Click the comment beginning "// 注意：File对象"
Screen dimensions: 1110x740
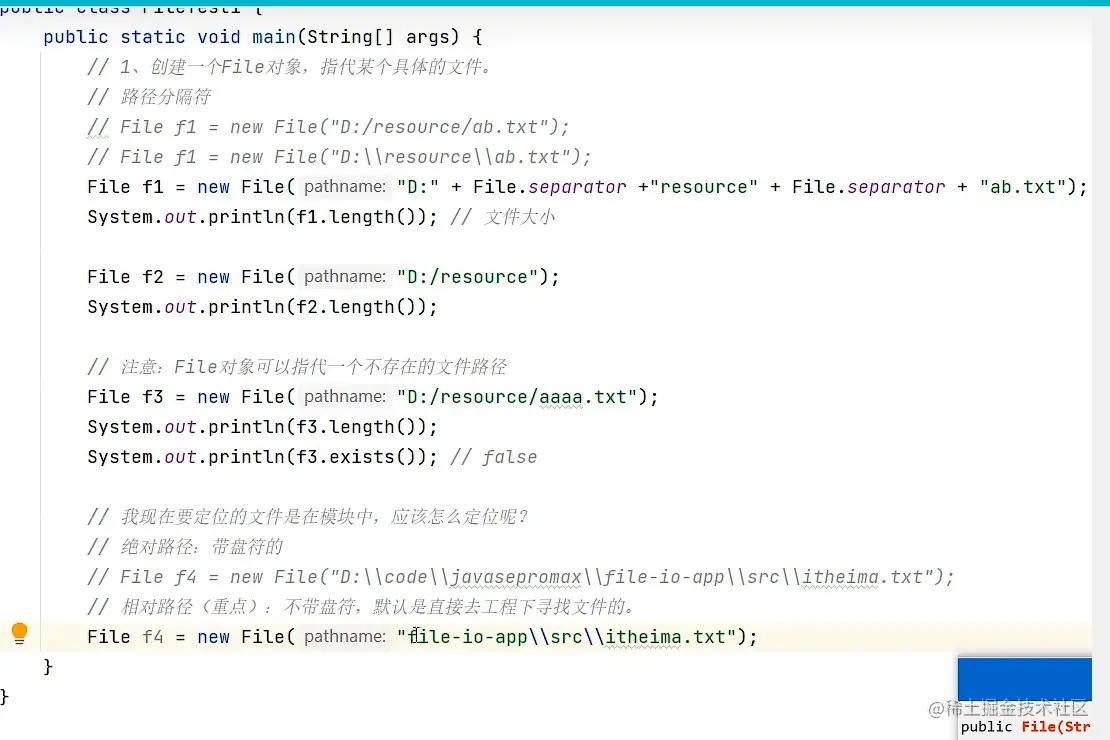[x=297, y=367]
